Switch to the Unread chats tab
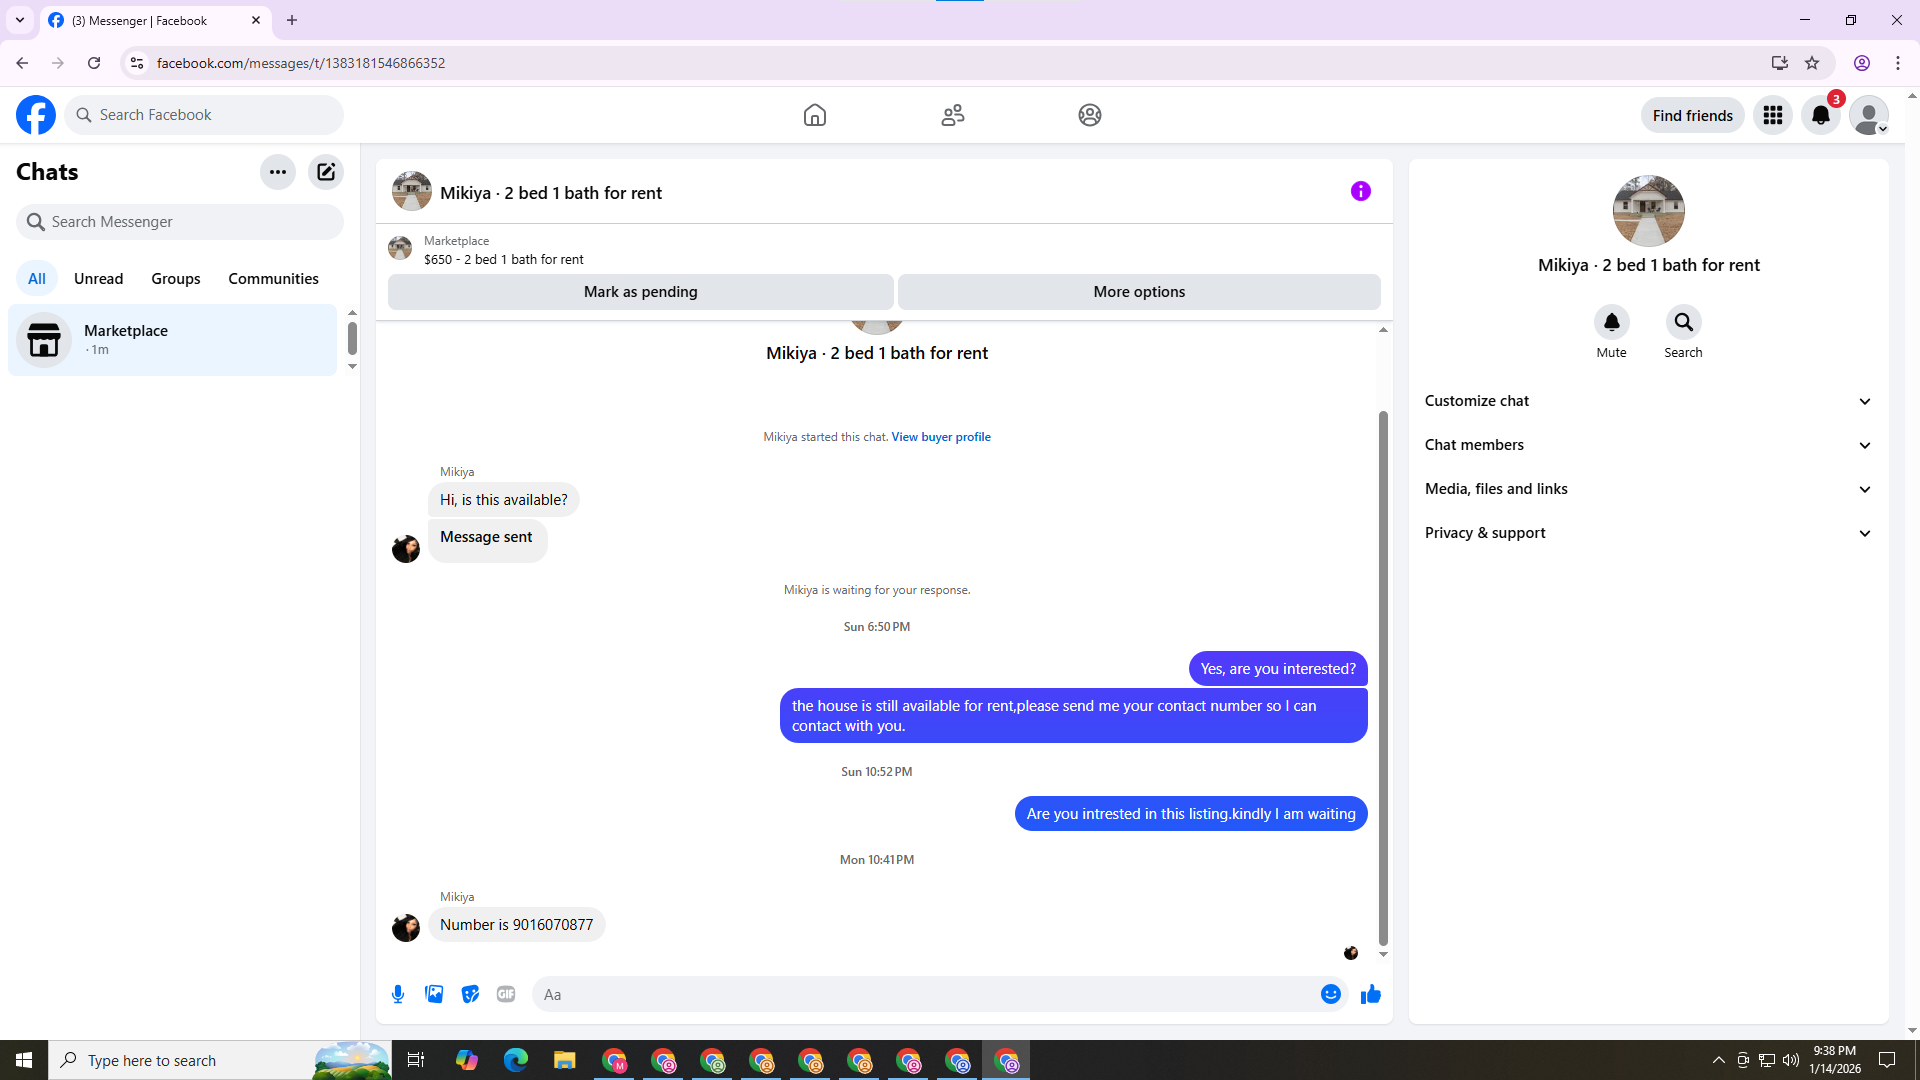 [98, 279]
